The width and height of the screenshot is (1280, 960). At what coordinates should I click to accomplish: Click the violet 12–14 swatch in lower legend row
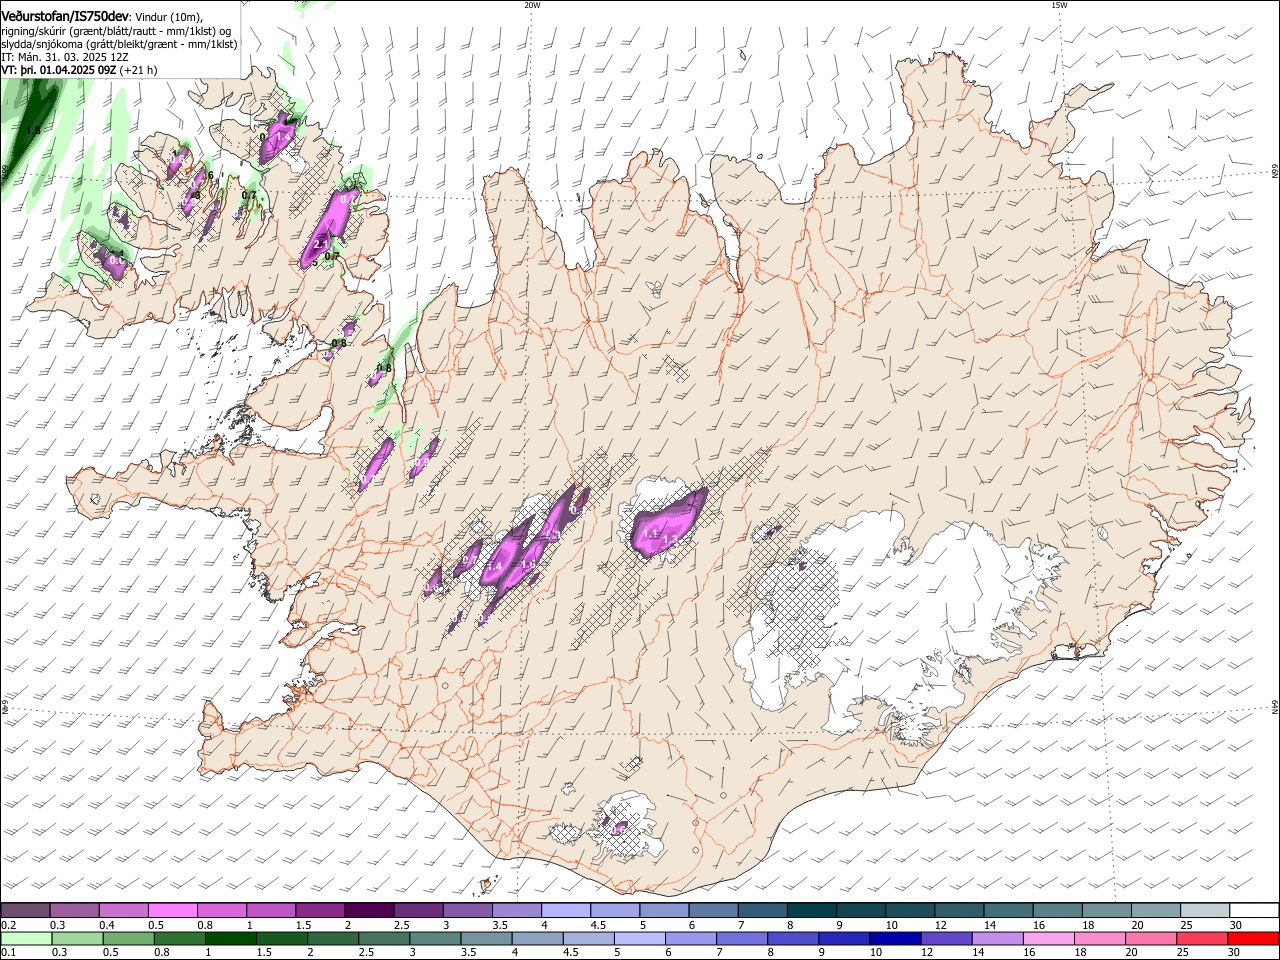tap(945, 939)
